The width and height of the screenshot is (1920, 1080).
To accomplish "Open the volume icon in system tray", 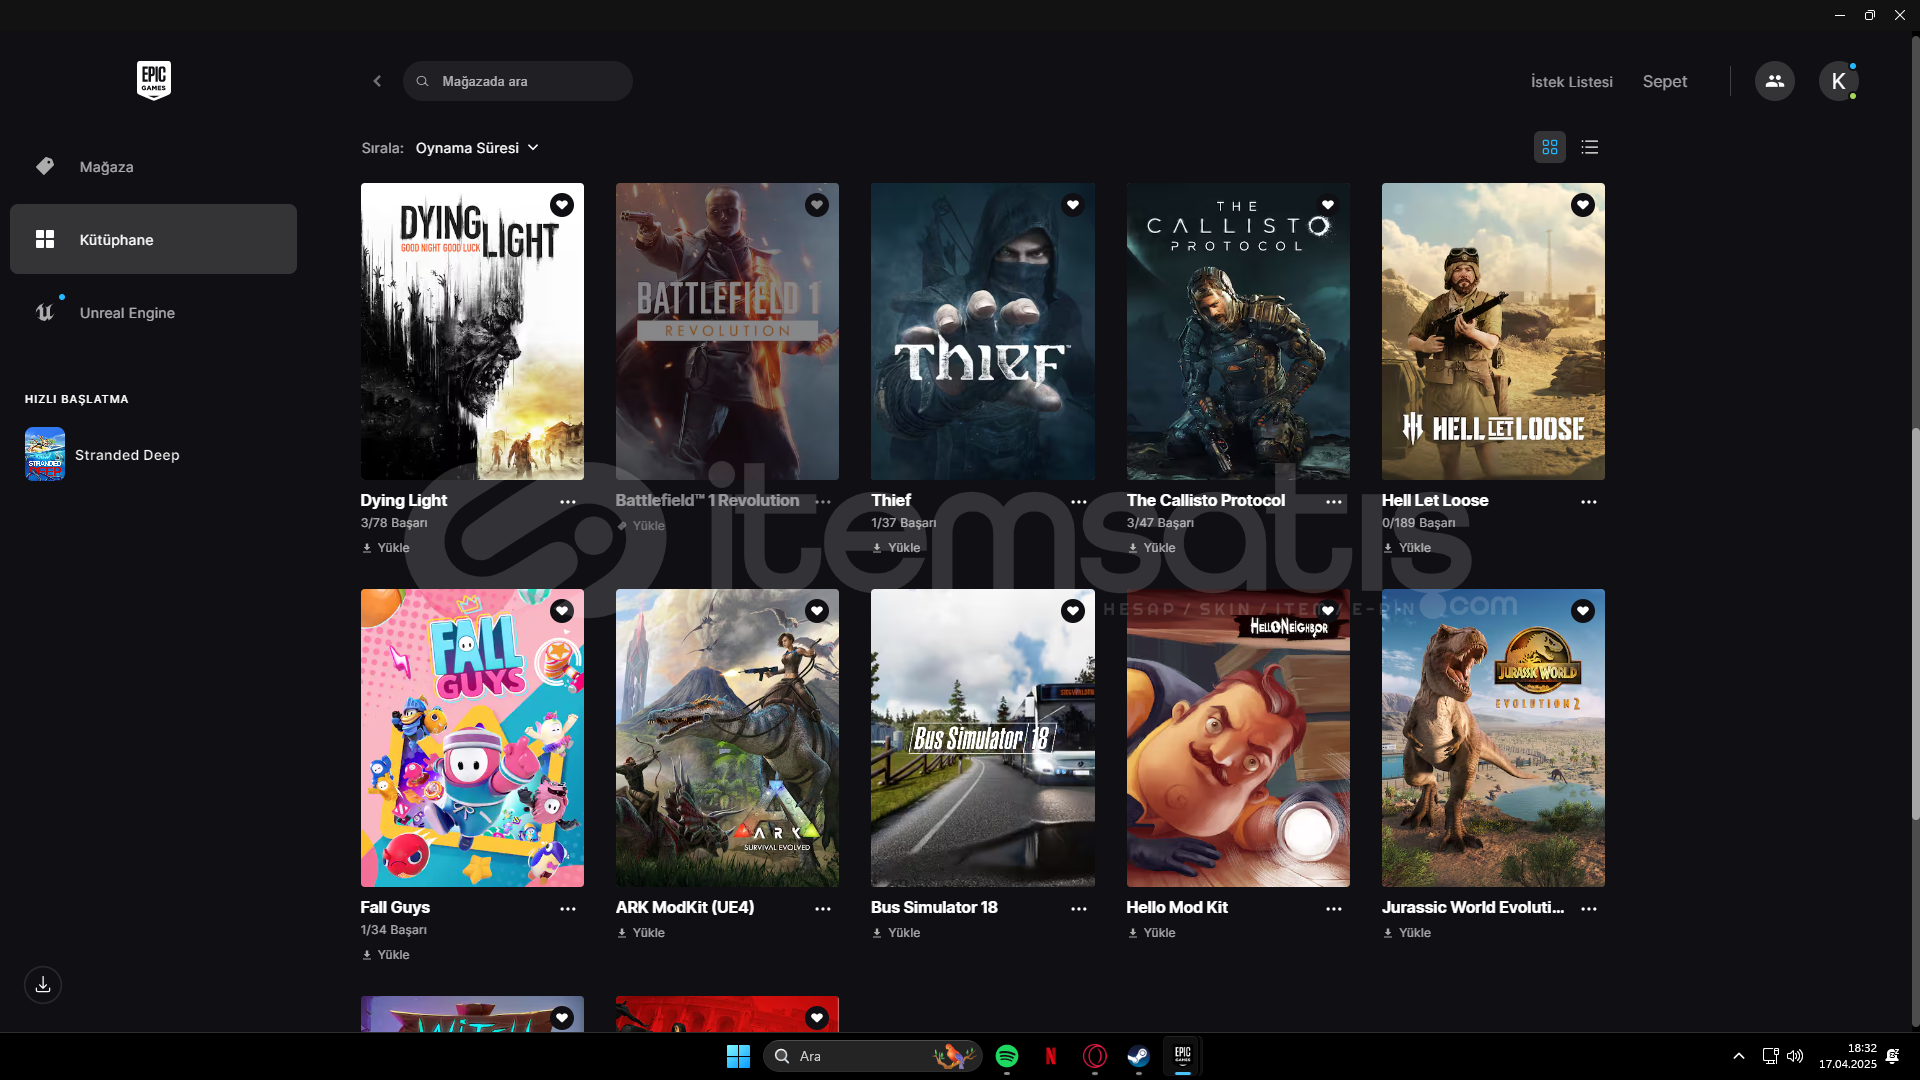I will click(x=1795, y=1056).
